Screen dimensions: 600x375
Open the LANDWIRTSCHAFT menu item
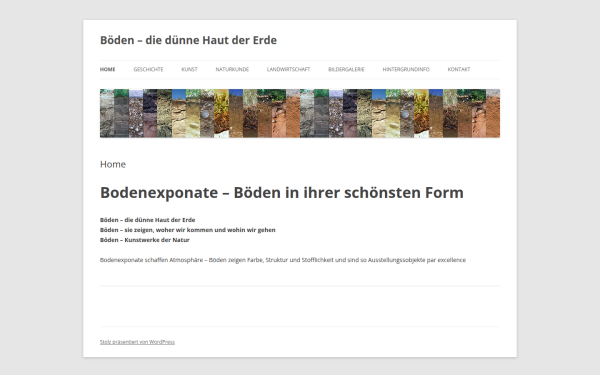pos(288,69)
